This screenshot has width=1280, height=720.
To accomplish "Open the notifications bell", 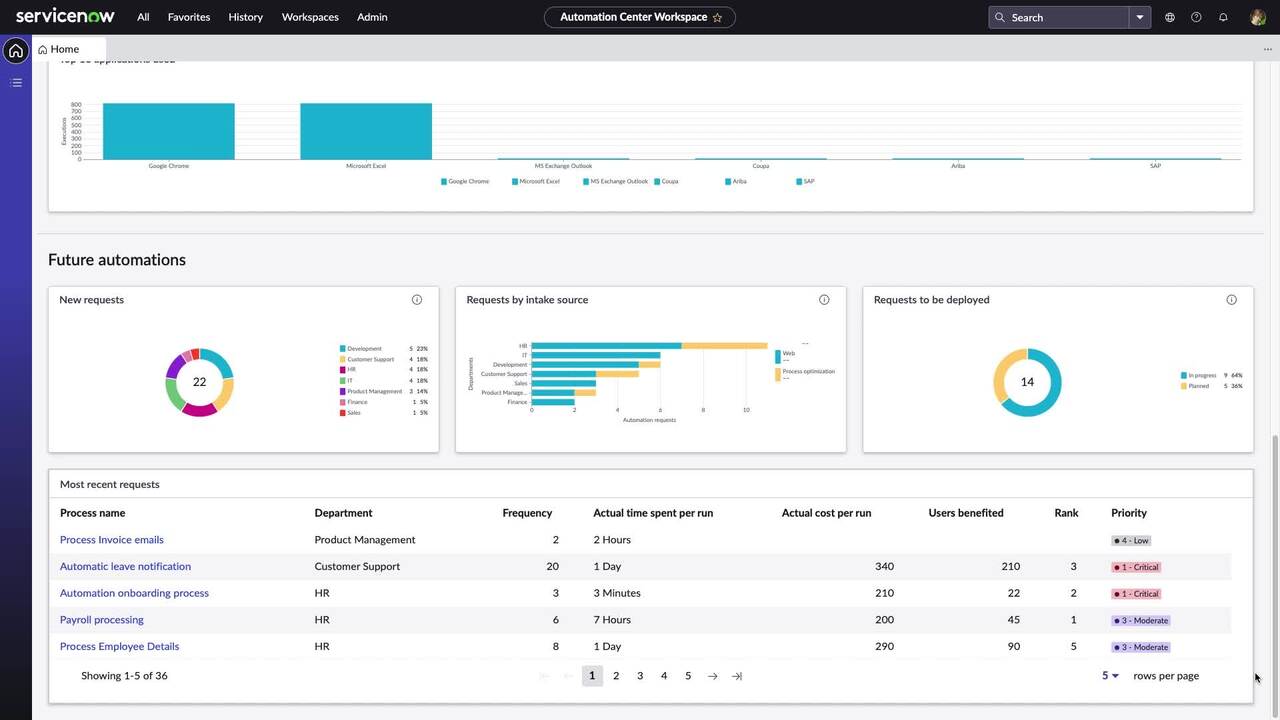I will [x=1222, y=17].
